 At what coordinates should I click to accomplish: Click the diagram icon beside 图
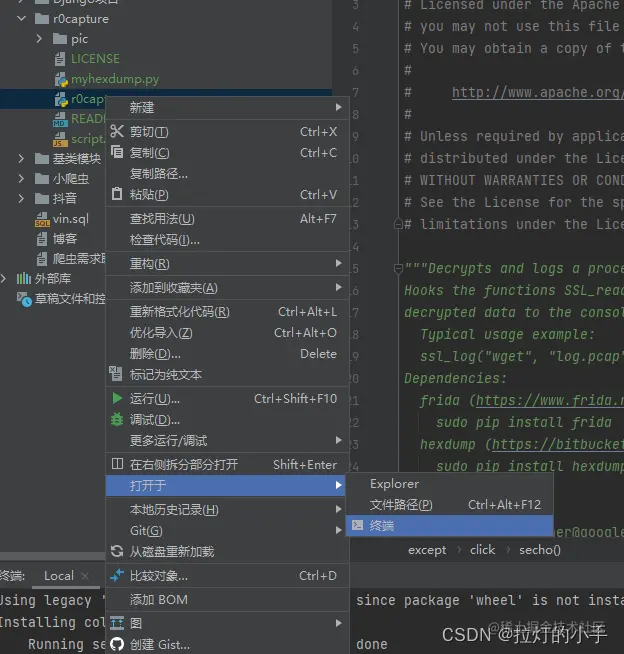point(117,623)
